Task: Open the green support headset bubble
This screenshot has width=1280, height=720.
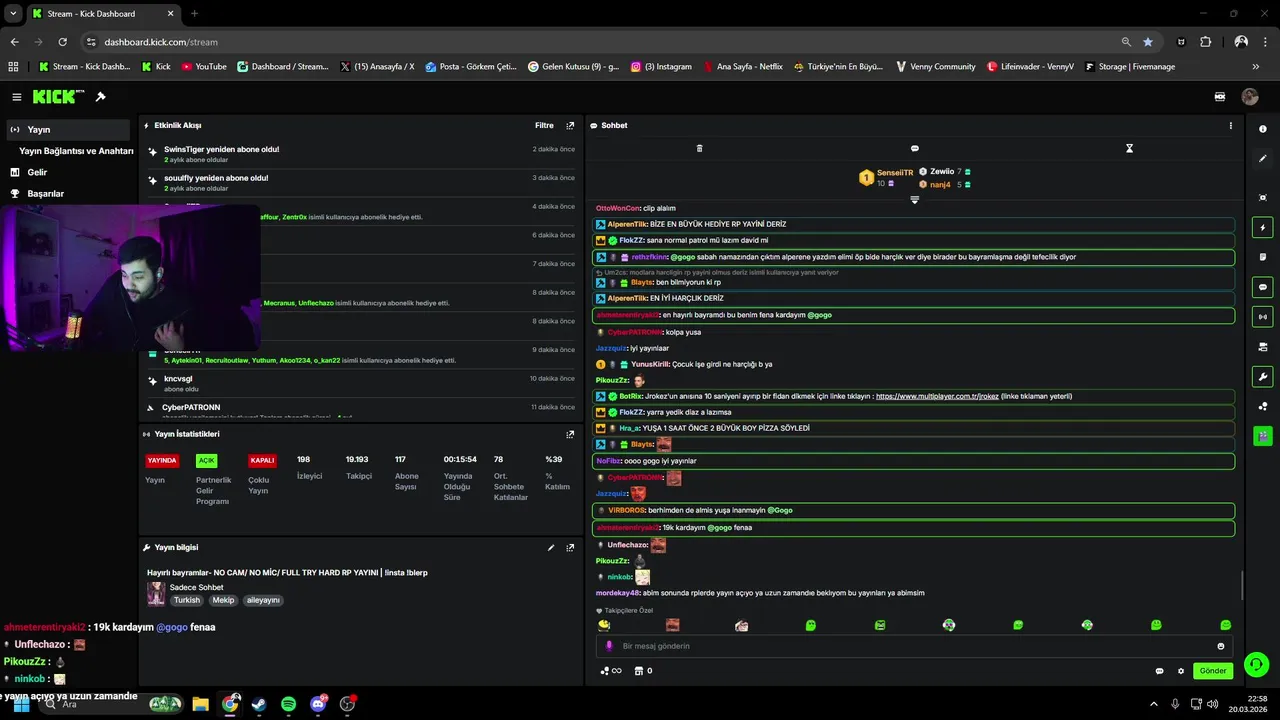Action: (x=1257, y=664)
